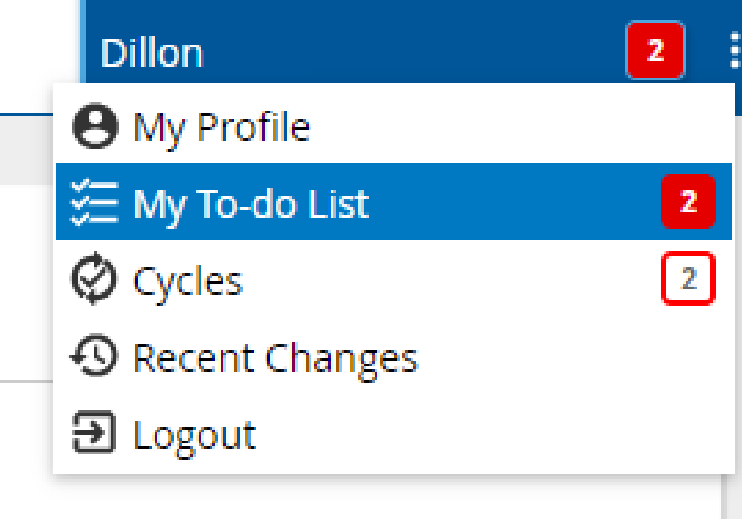Image resolution: width=742 pixels, height=519 pixels.
Task: Click the Dillon username in the header
Action: click(x=152, y=53)
